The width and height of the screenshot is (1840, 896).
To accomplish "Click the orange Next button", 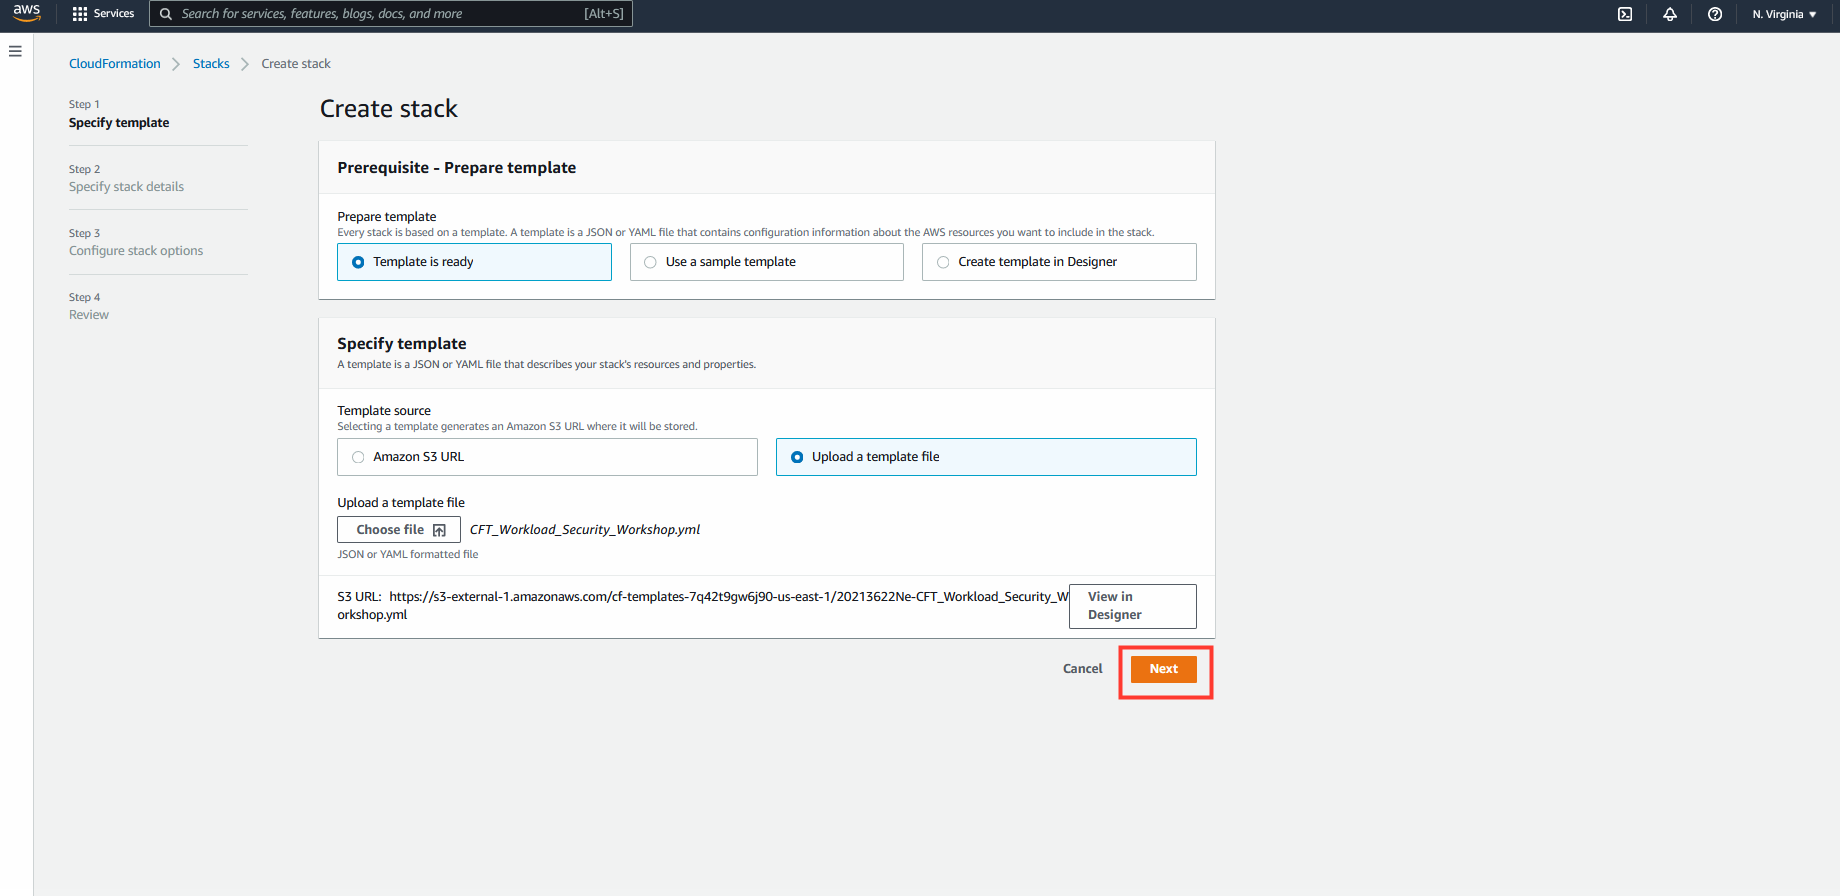I will click(x=1164, y=669).
